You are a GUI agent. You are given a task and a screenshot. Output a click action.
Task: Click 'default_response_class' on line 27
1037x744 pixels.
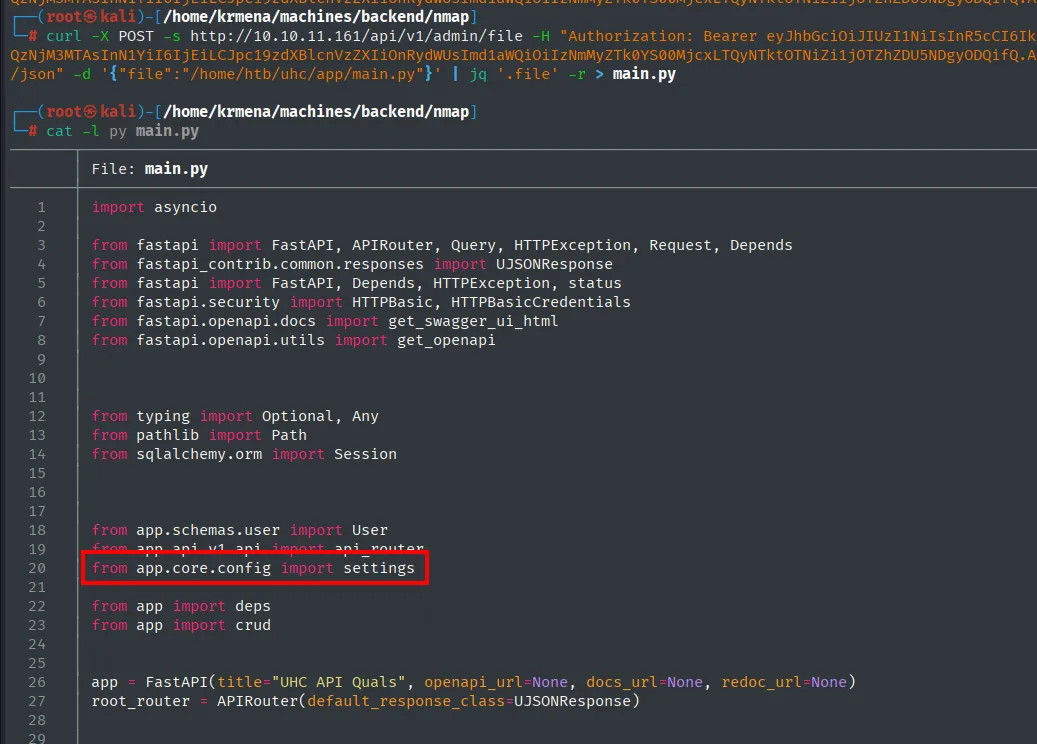click(x=405, y=702)
